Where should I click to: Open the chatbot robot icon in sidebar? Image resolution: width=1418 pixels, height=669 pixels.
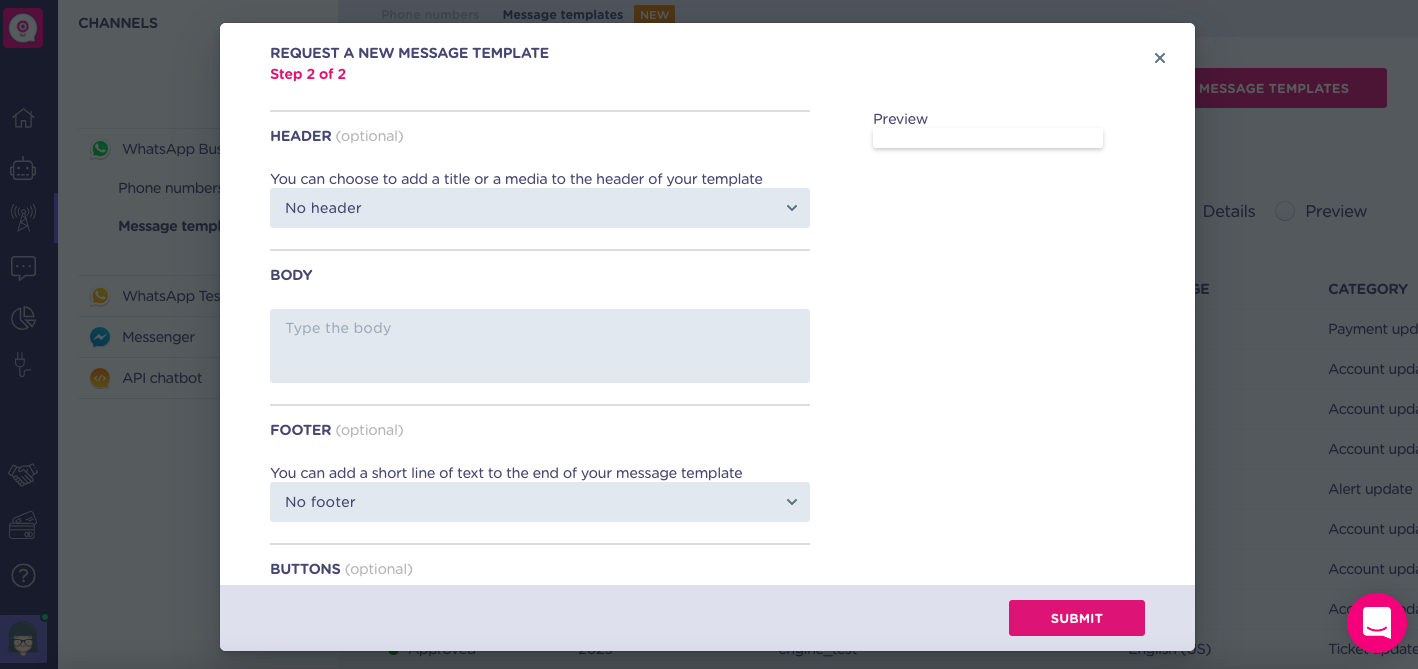[x=23, y=168]
